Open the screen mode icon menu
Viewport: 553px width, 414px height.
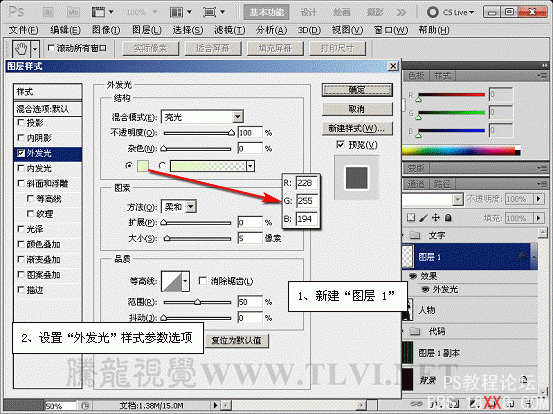coord(214,12)
